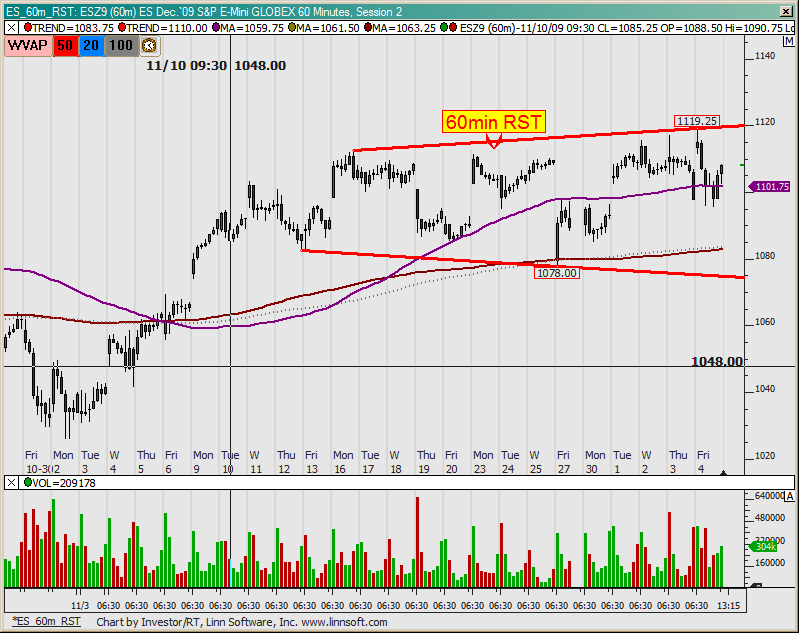Open the ES_60m_RST chart tab

coord(46,622)
